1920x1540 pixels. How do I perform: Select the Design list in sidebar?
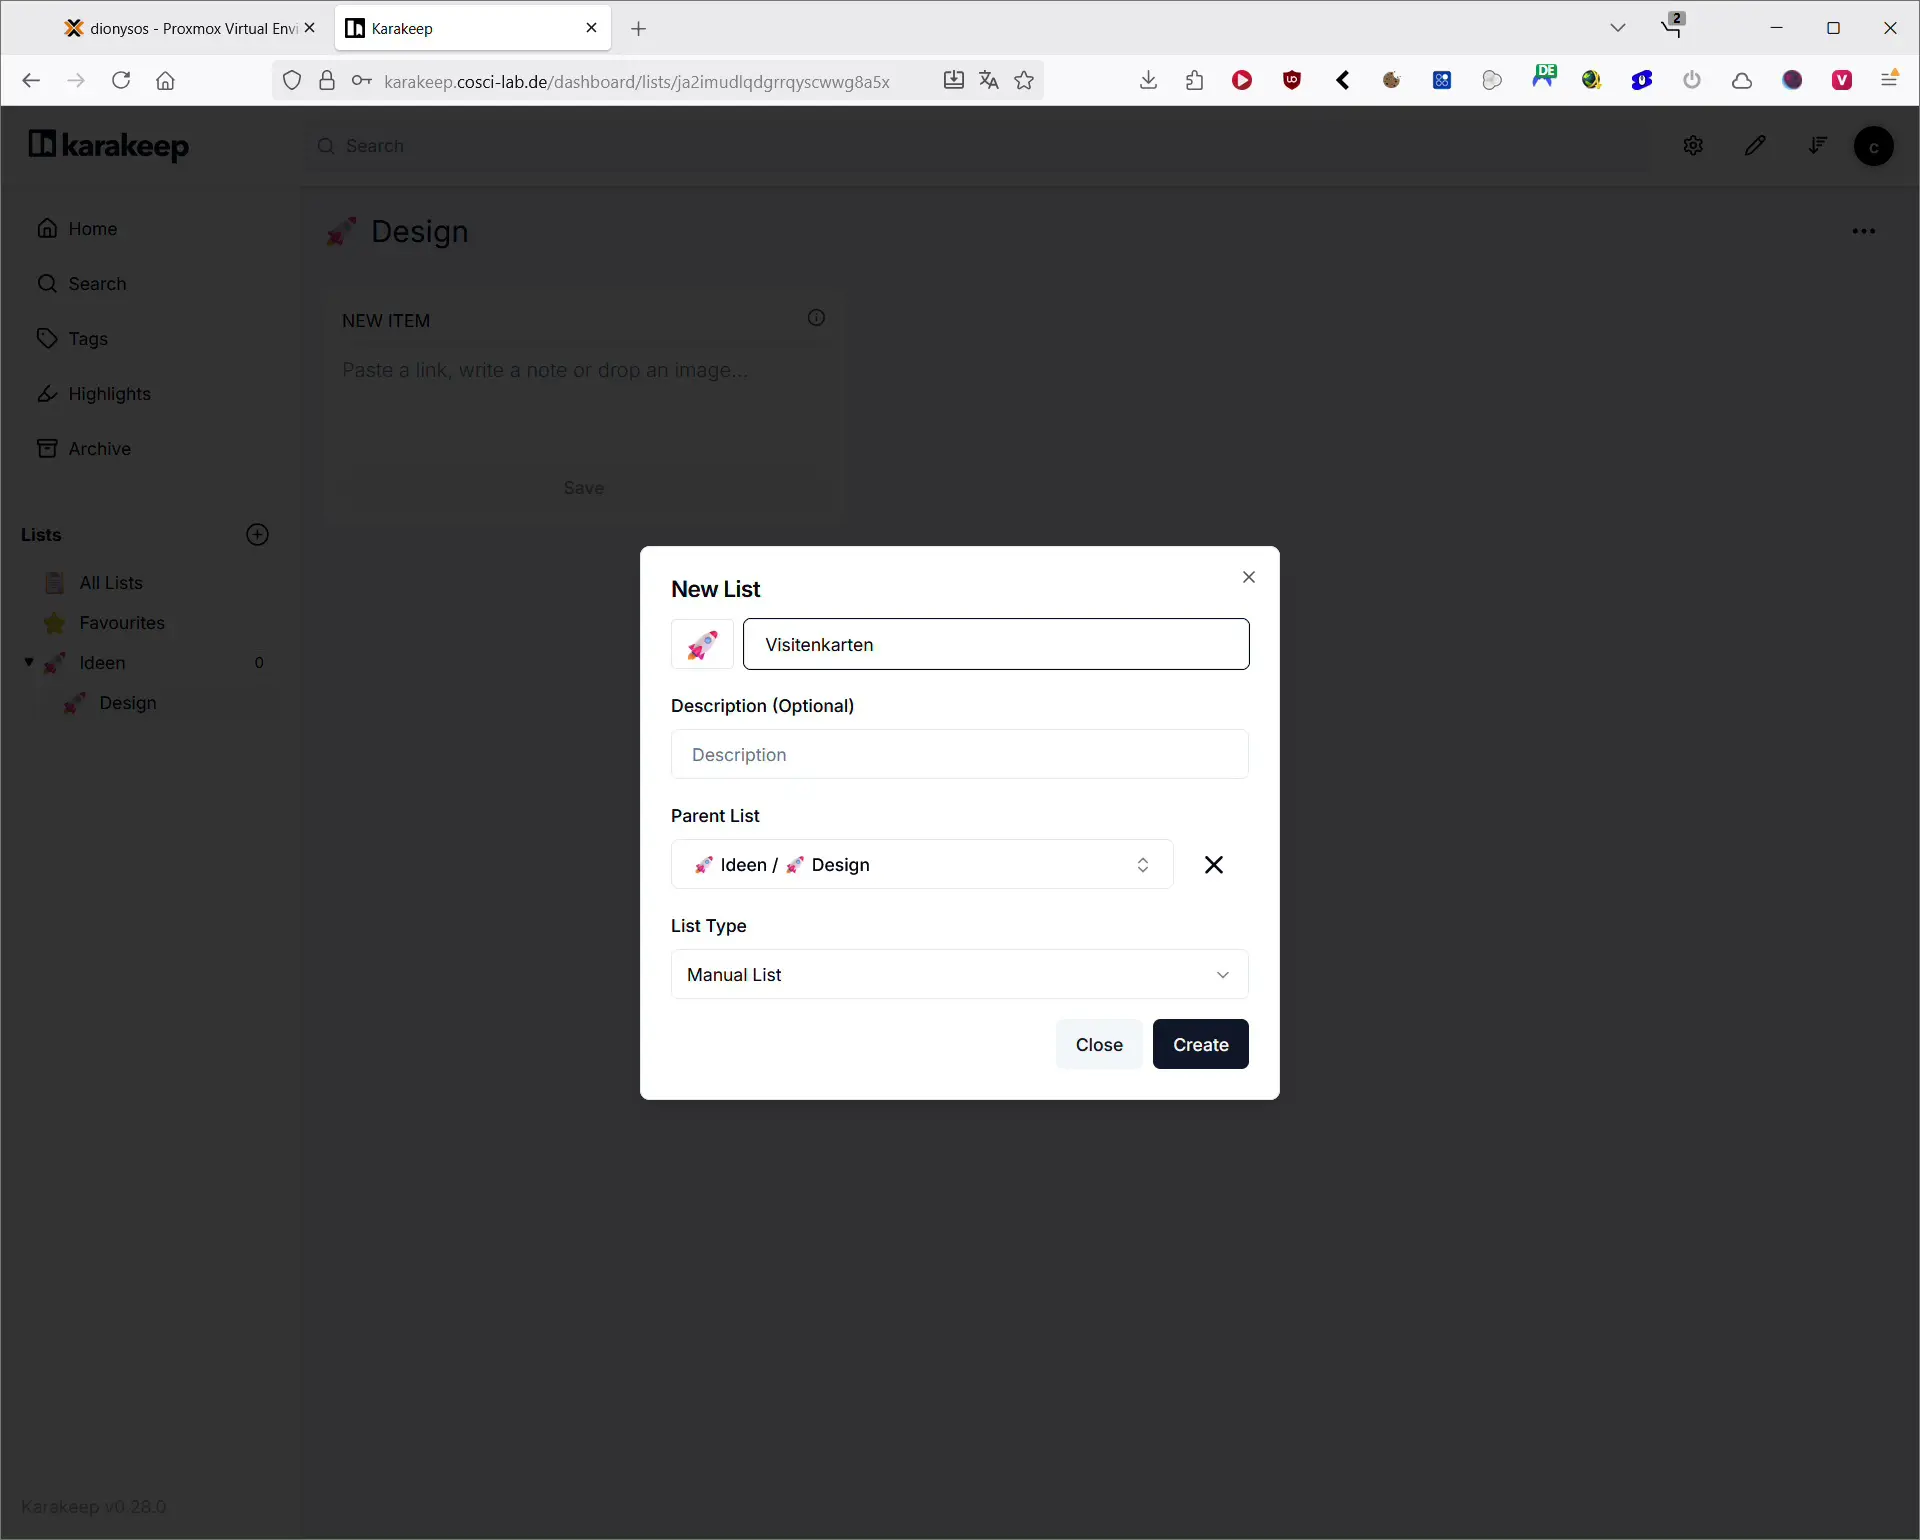(x=128, y=703)
